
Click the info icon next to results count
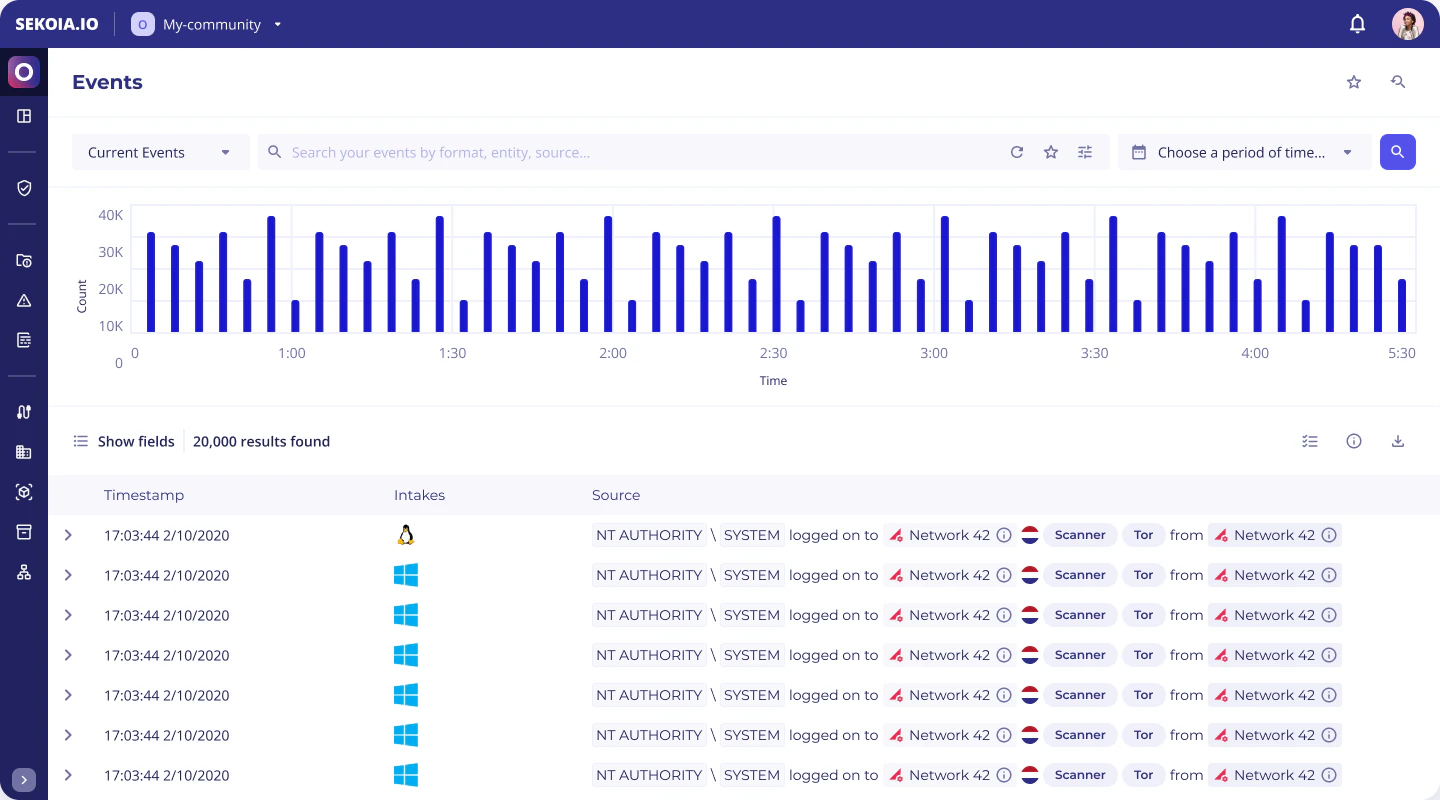pyautogui.click(x=1354, y=441)
